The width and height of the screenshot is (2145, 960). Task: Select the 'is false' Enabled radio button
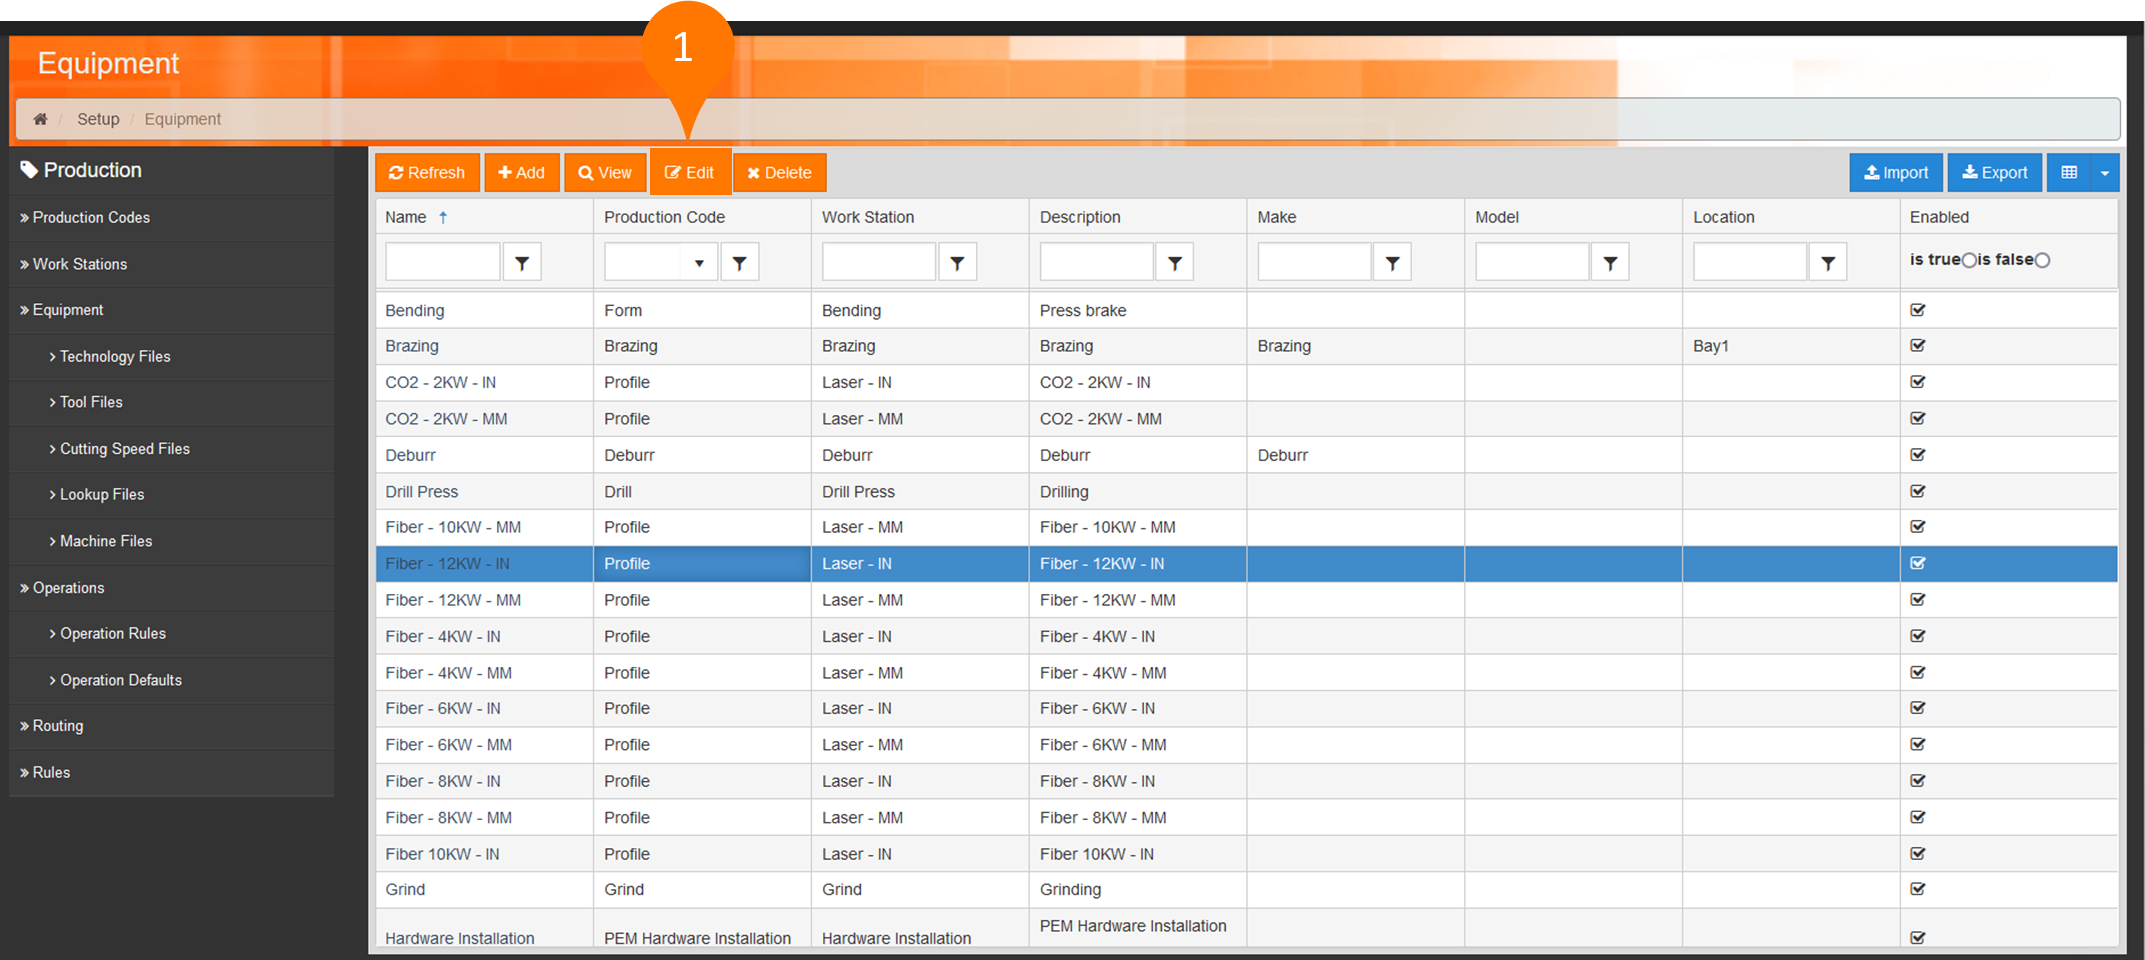point(2042,261)
